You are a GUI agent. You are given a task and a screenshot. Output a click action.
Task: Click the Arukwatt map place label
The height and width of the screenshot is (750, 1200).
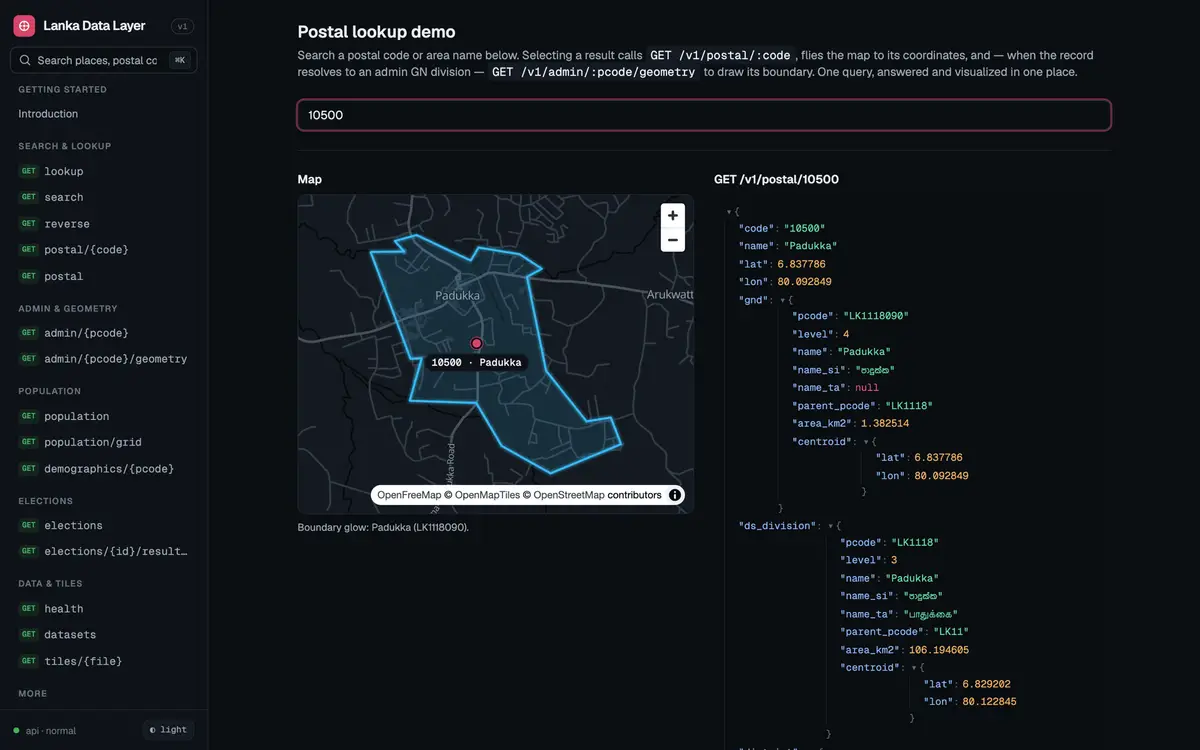tap(669, 295)
